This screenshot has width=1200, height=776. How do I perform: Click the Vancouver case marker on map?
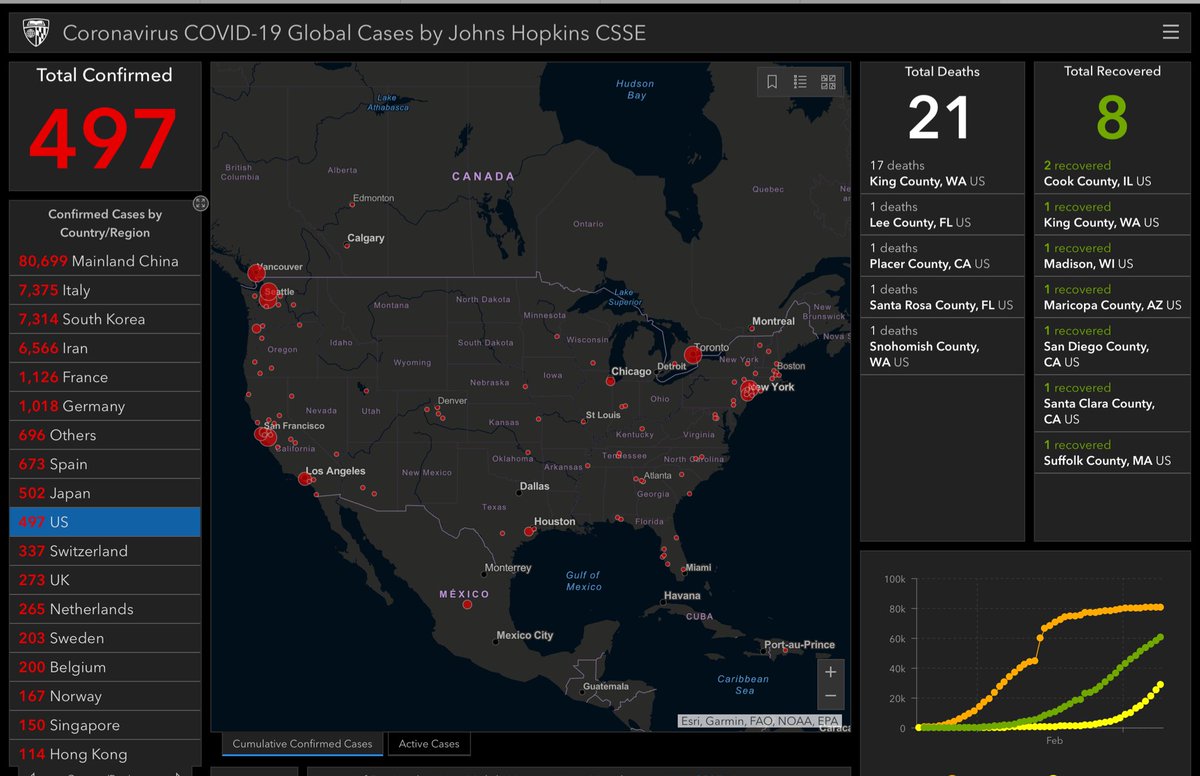(x=256, y=272)
